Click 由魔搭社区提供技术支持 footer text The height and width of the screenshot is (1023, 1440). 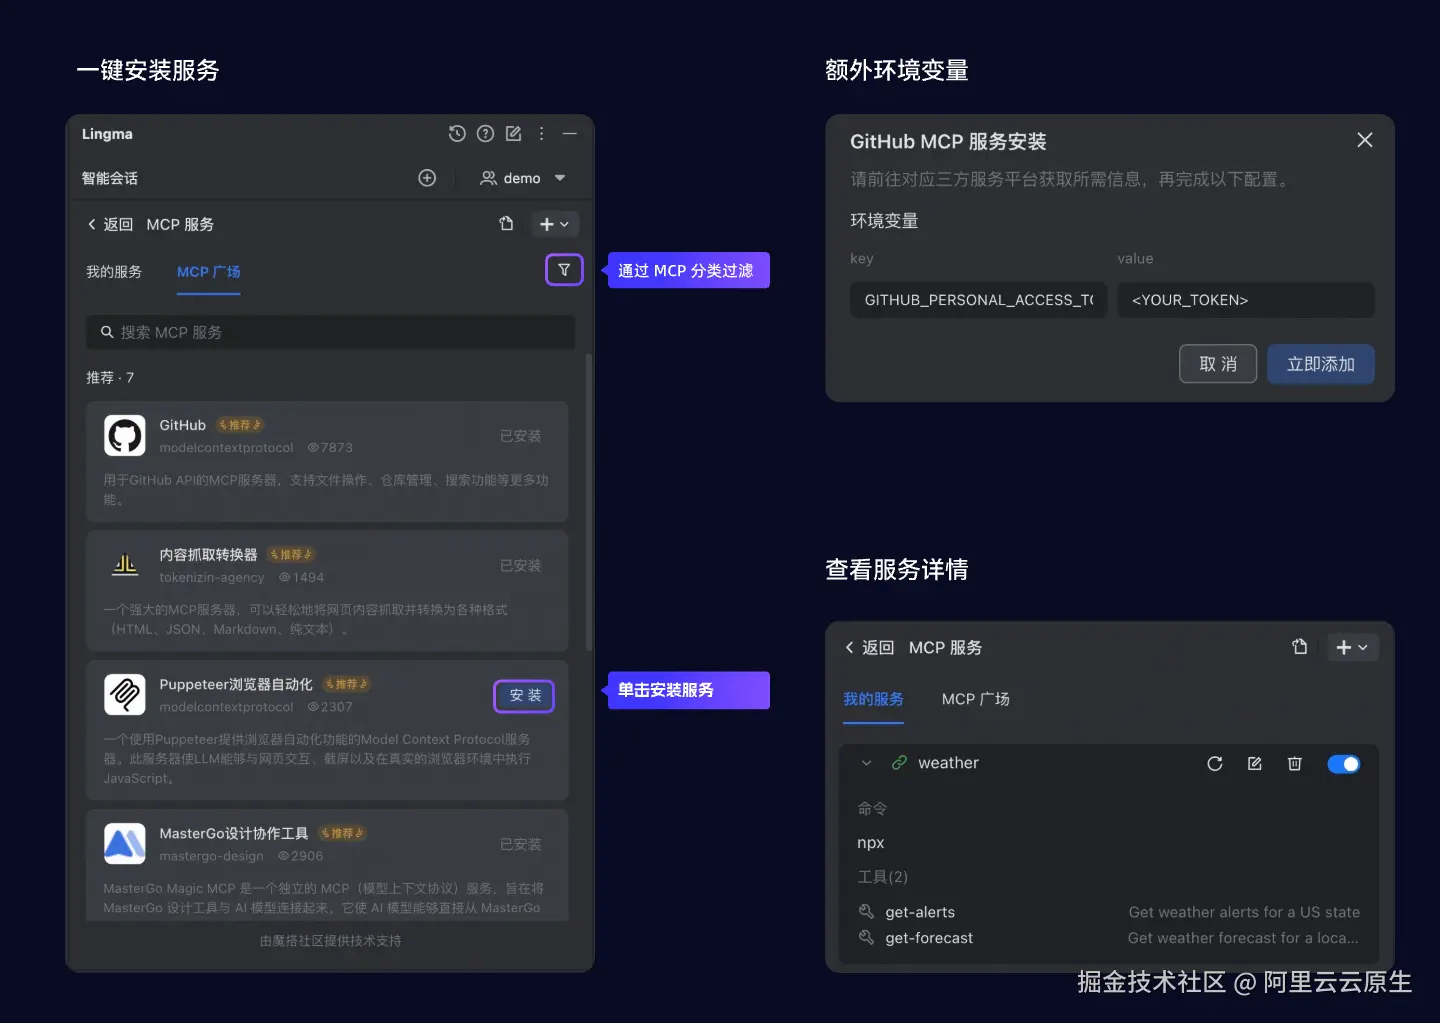coord(330,941)
